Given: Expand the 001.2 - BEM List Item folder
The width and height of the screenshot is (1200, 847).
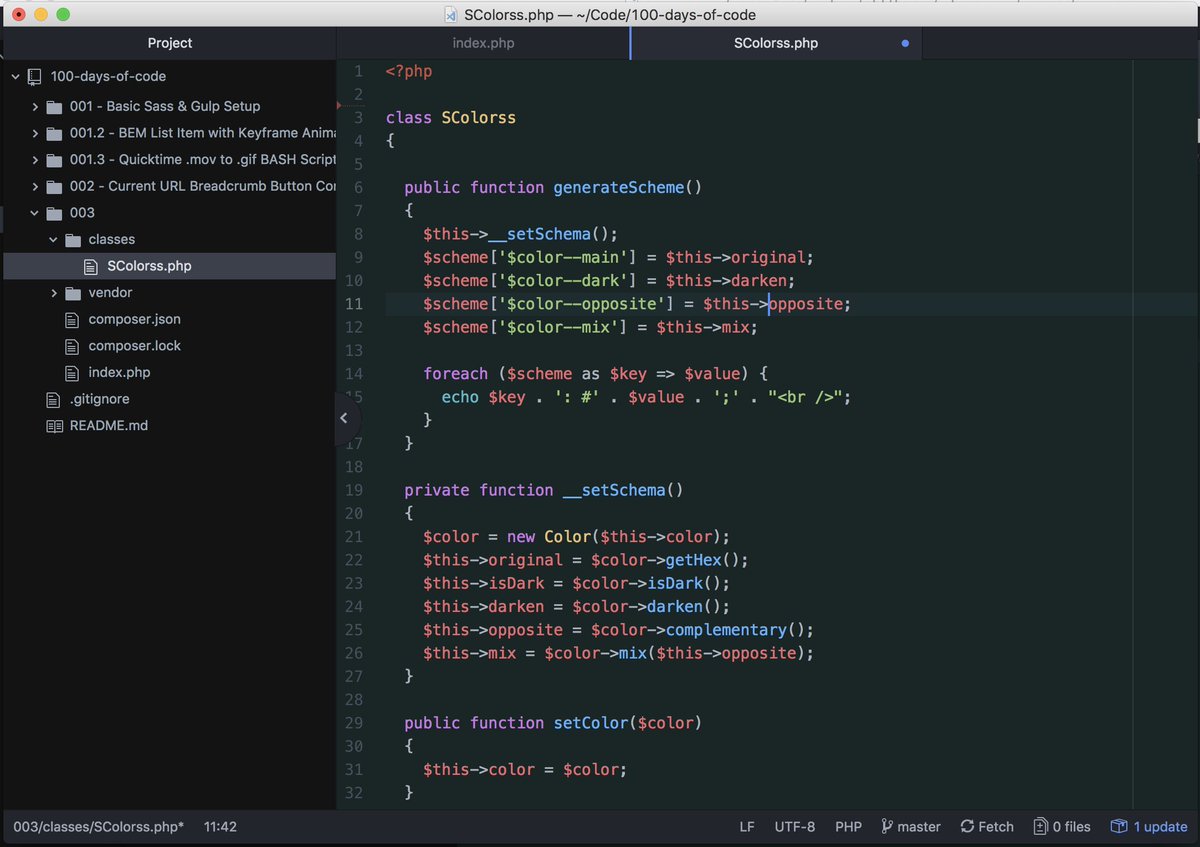Looking at the screenshot, I should pos(35,133).
